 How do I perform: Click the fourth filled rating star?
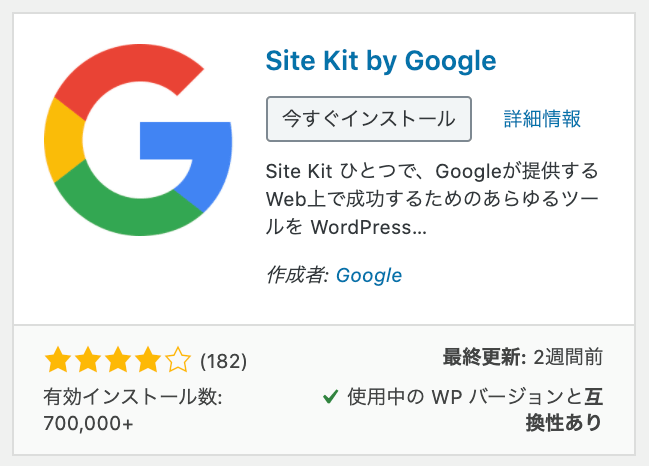point(148,360)
